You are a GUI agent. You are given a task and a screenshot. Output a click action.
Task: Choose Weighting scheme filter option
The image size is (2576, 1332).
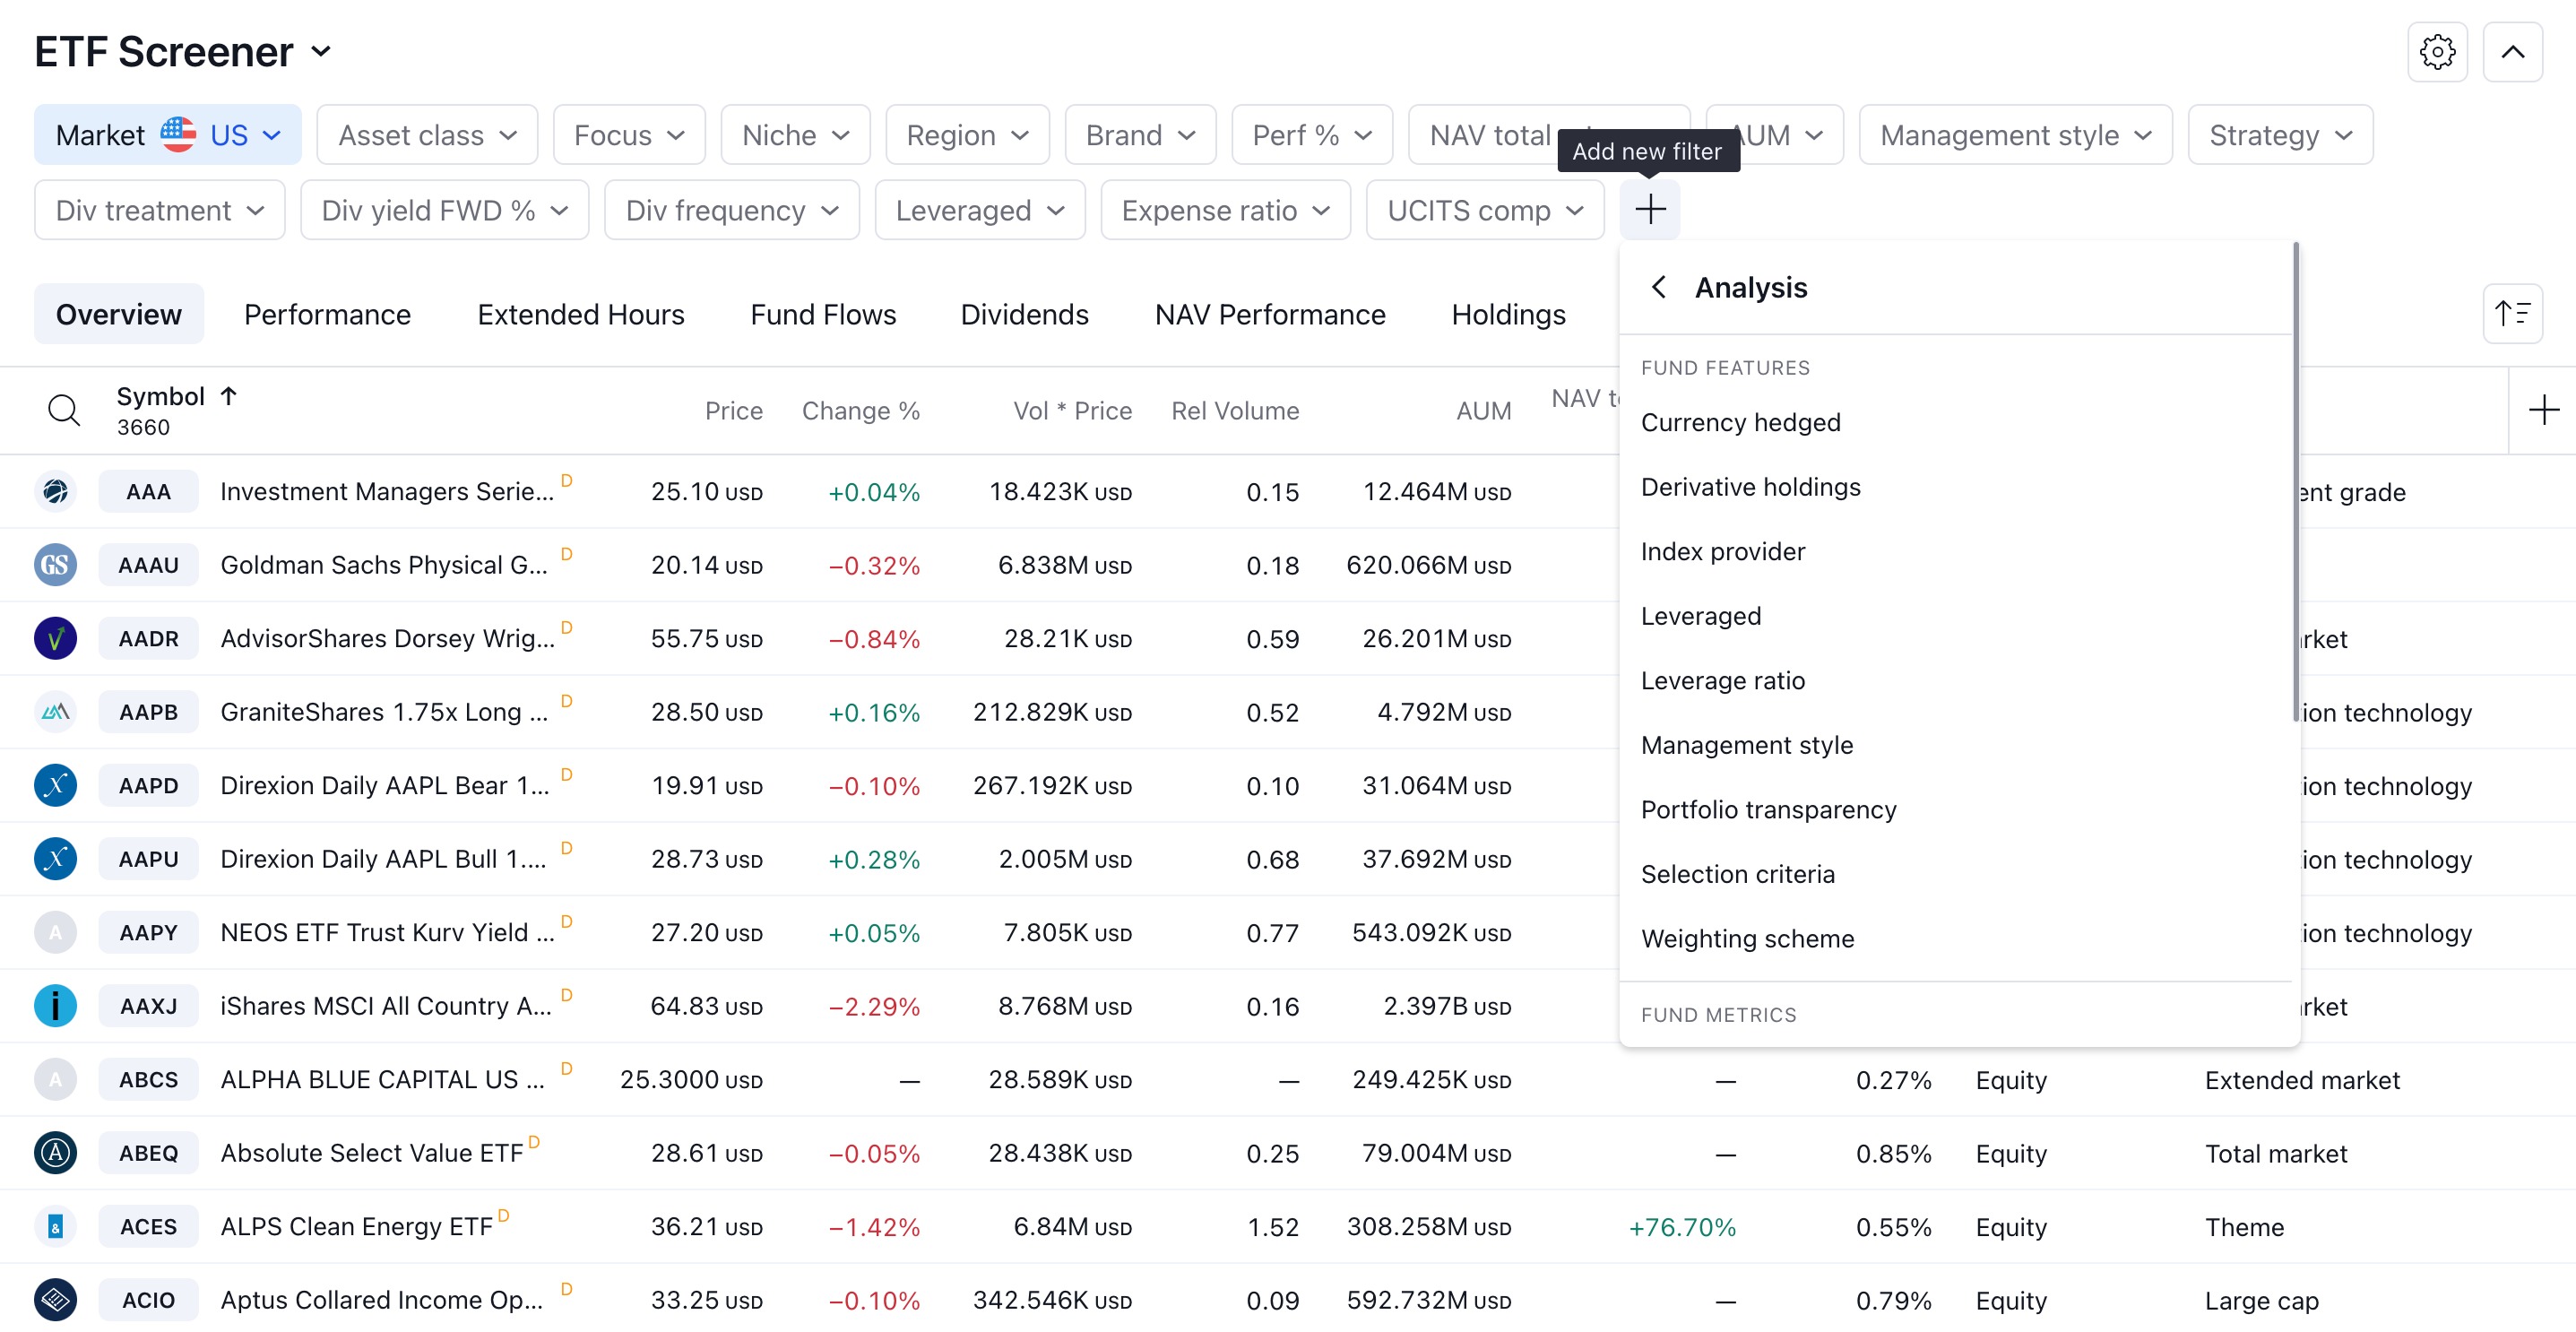coord(1747,938)
